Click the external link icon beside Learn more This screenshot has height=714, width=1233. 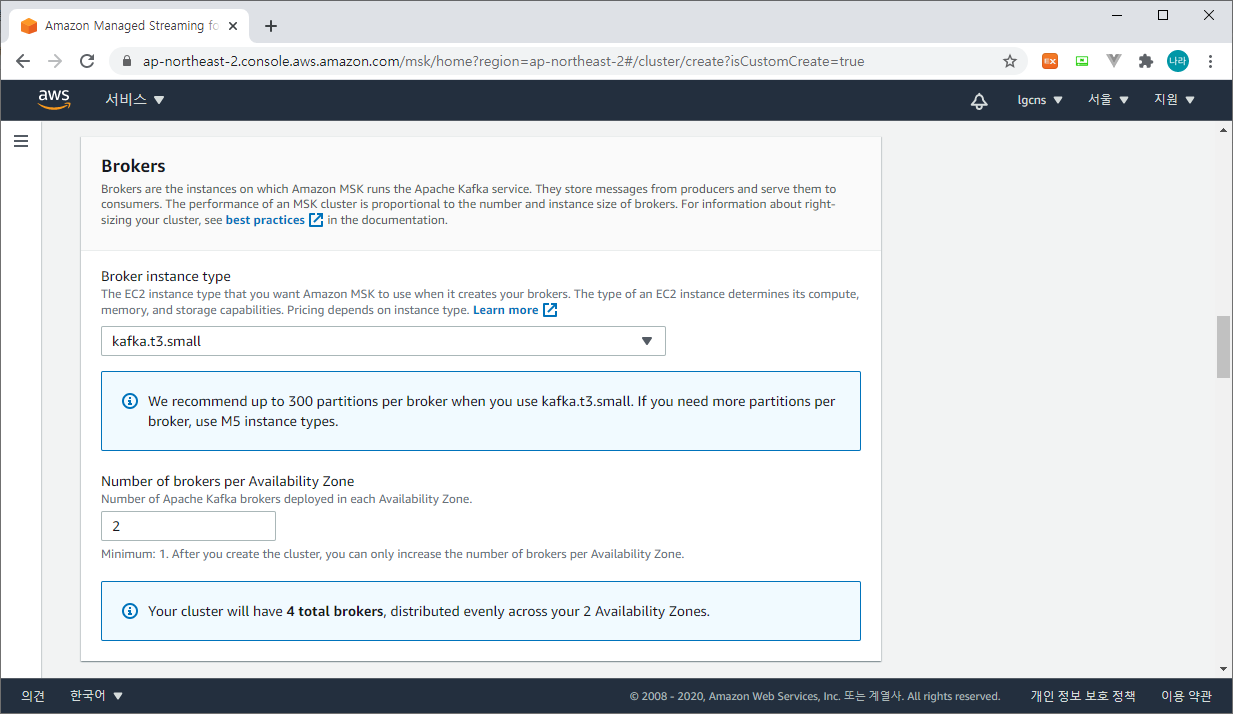[x=550, y=310]
